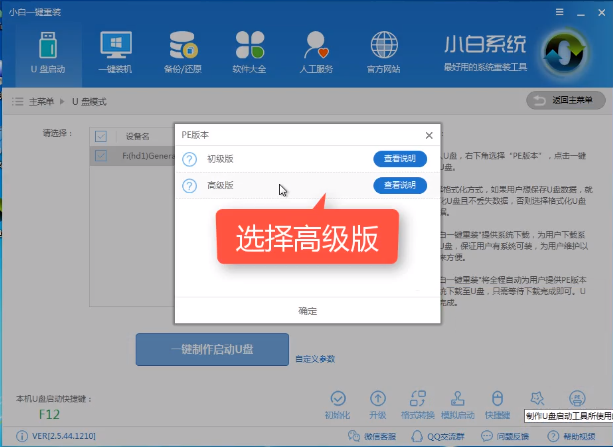The height and width of the screenshot is (447, 613).
Task: Click 确定 in the PE版本 dialog
Action: click(308, 311)
